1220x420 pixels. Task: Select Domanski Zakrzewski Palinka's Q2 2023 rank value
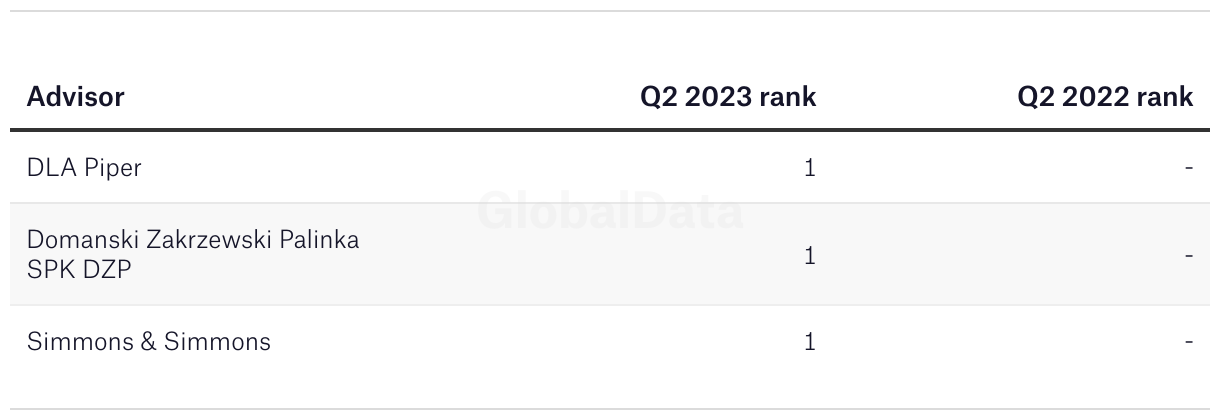pos(810,256)
